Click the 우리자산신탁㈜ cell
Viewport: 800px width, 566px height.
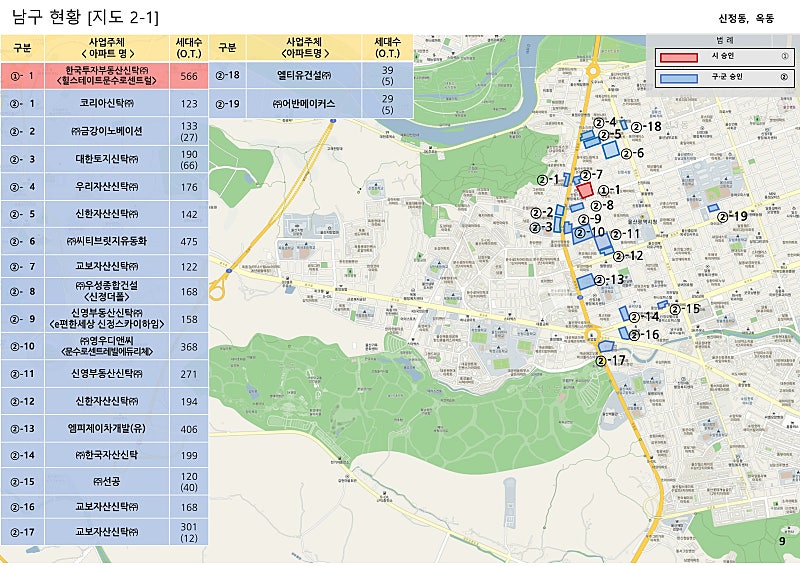107,187
